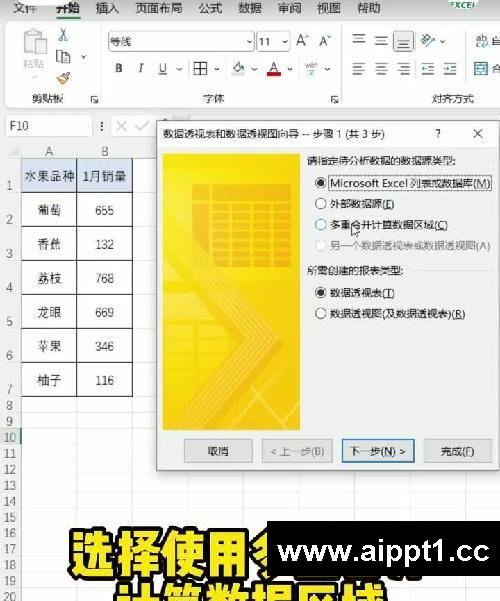Cancel the formula bar entry

[x=122, y=126]
